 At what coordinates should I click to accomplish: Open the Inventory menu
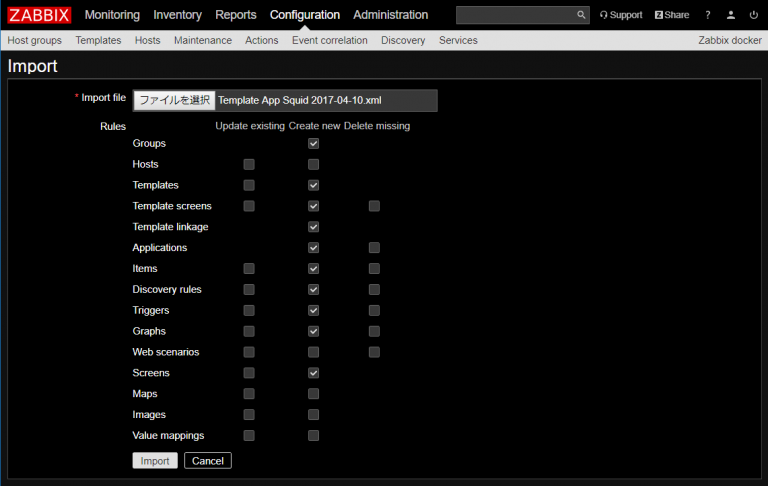tap(177, 15)
